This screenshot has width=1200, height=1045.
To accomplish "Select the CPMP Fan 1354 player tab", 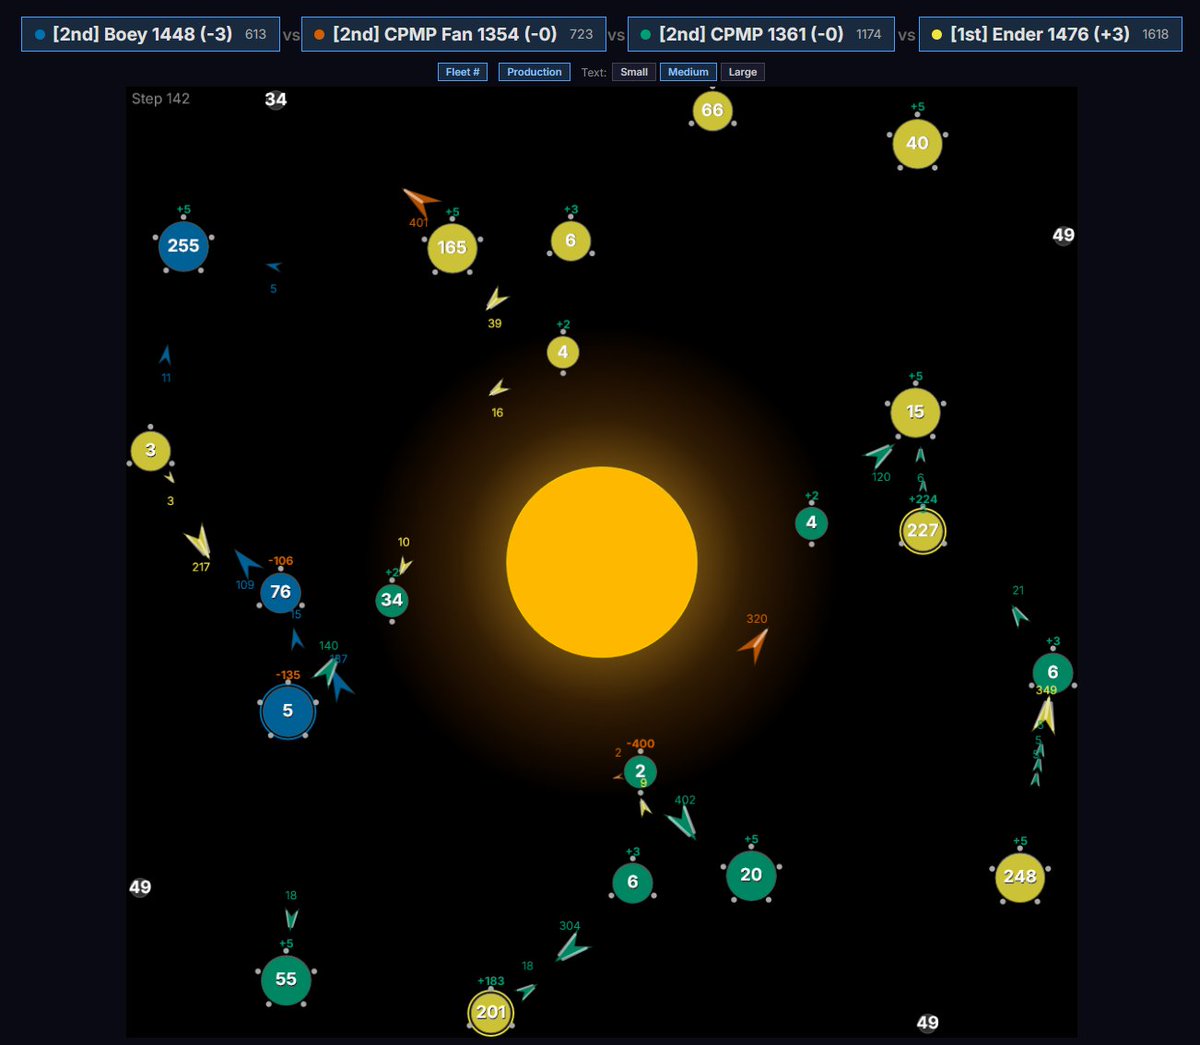I will (x=453, y=34).
